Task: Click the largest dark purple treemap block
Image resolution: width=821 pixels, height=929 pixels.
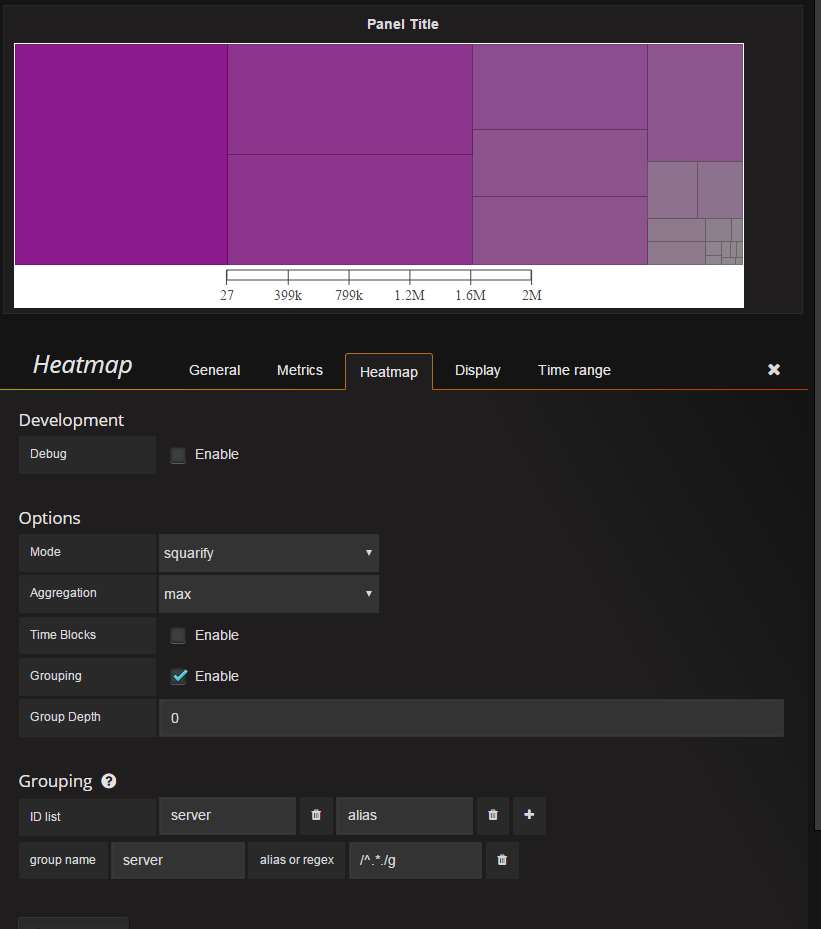Action: [121, 154]
